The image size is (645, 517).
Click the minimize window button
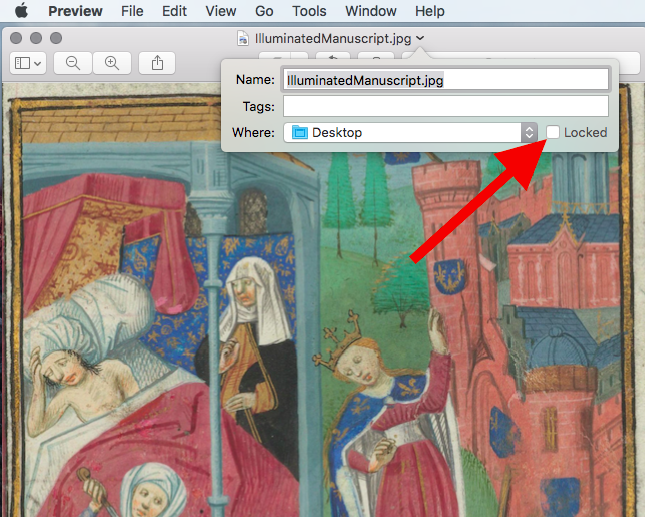point(36,38)
